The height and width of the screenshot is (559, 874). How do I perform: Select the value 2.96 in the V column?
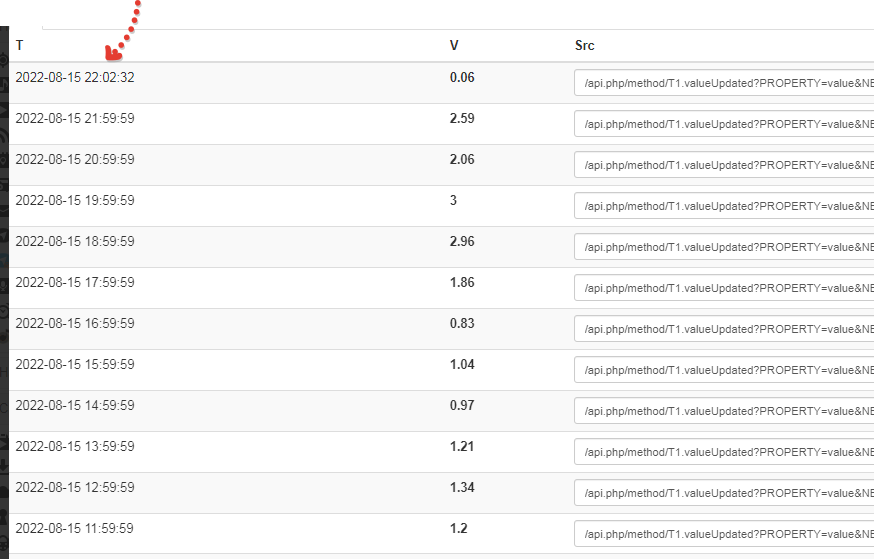pyautogui.click(x=462, y=241)
